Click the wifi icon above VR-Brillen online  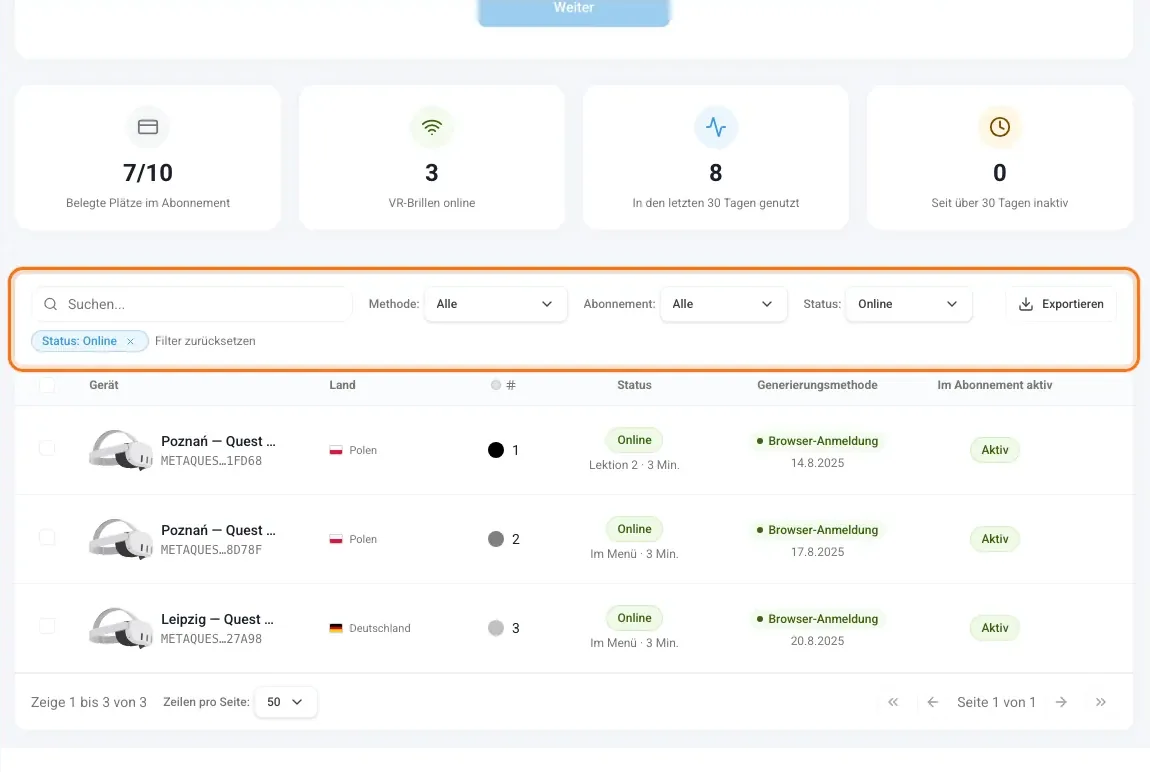click(432, 127)
